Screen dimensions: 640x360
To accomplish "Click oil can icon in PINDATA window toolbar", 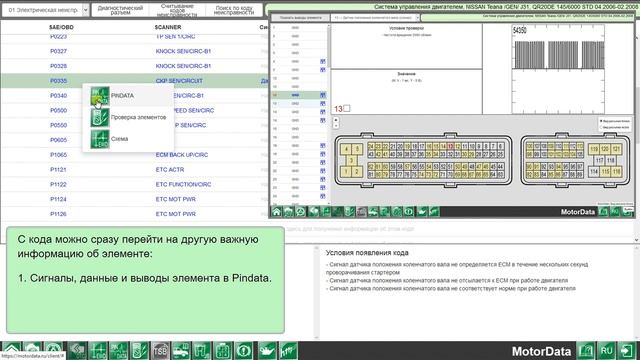I will pos(422,211).
